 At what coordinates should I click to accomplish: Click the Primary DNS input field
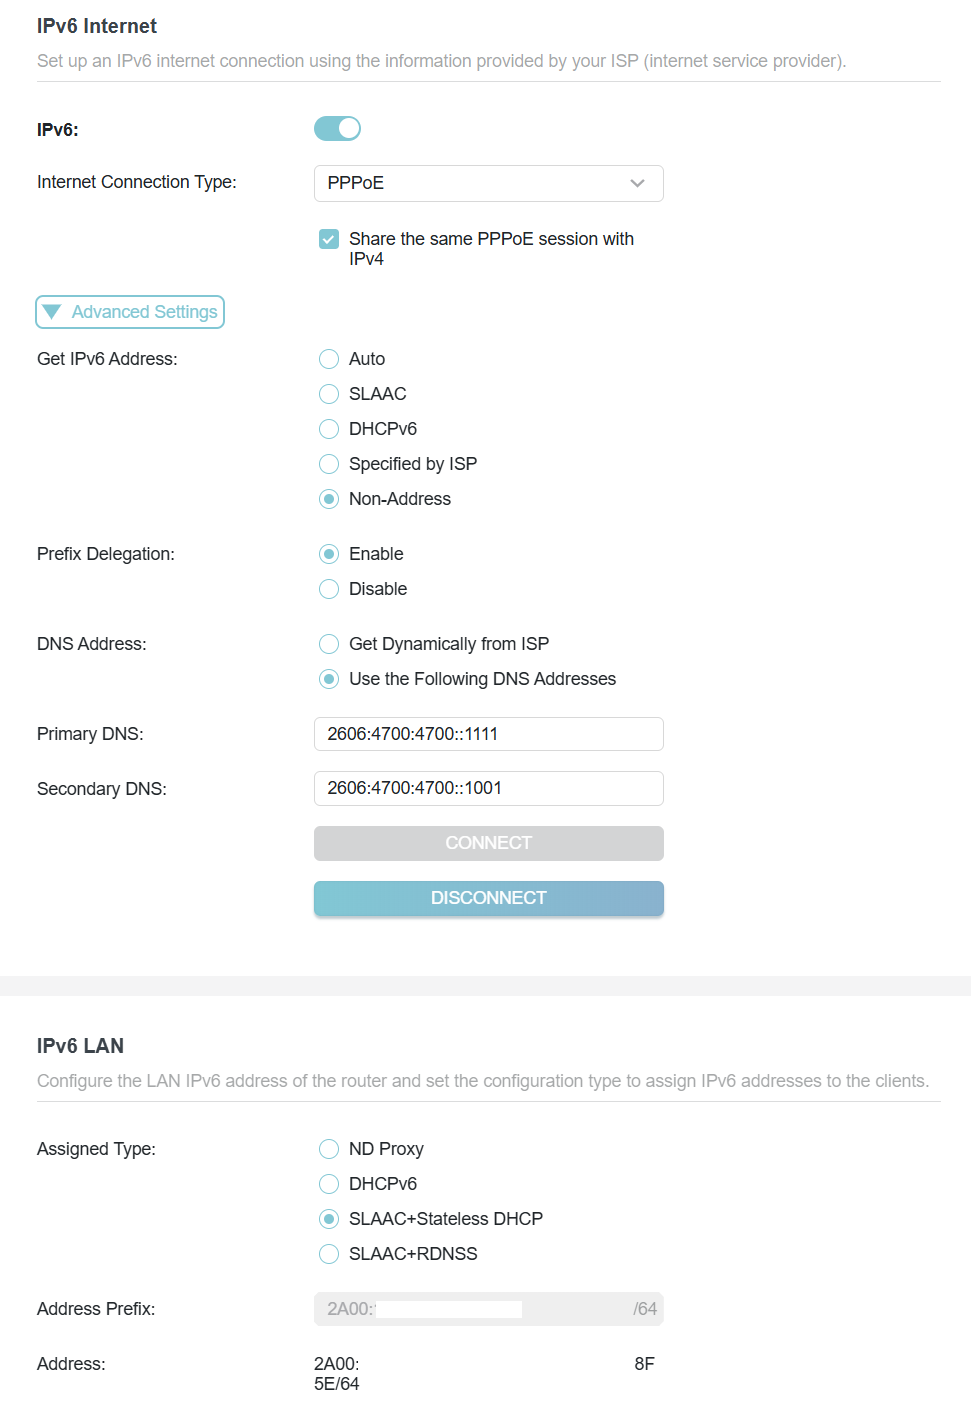[488, 734]
